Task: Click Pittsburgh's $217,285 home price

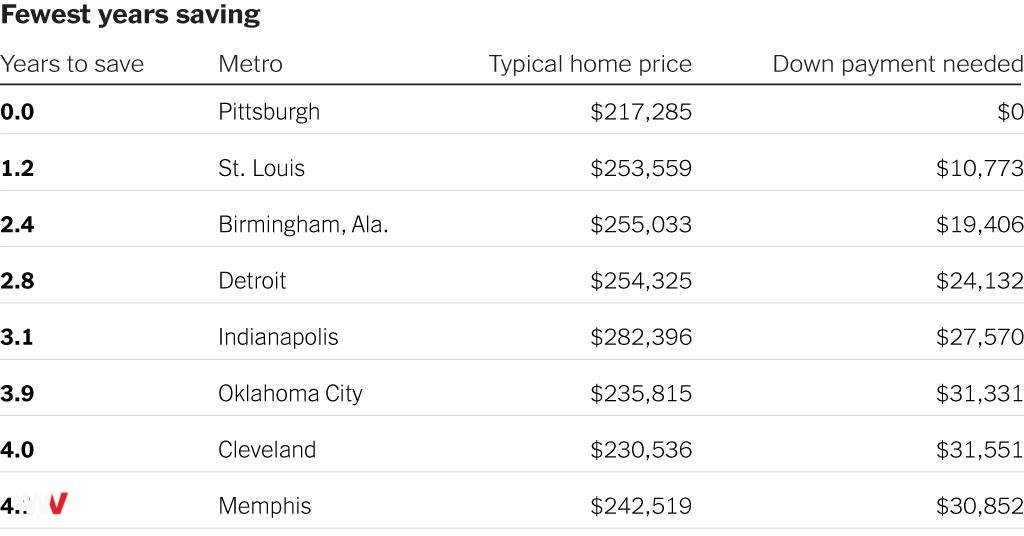Action: click(641, 112)
